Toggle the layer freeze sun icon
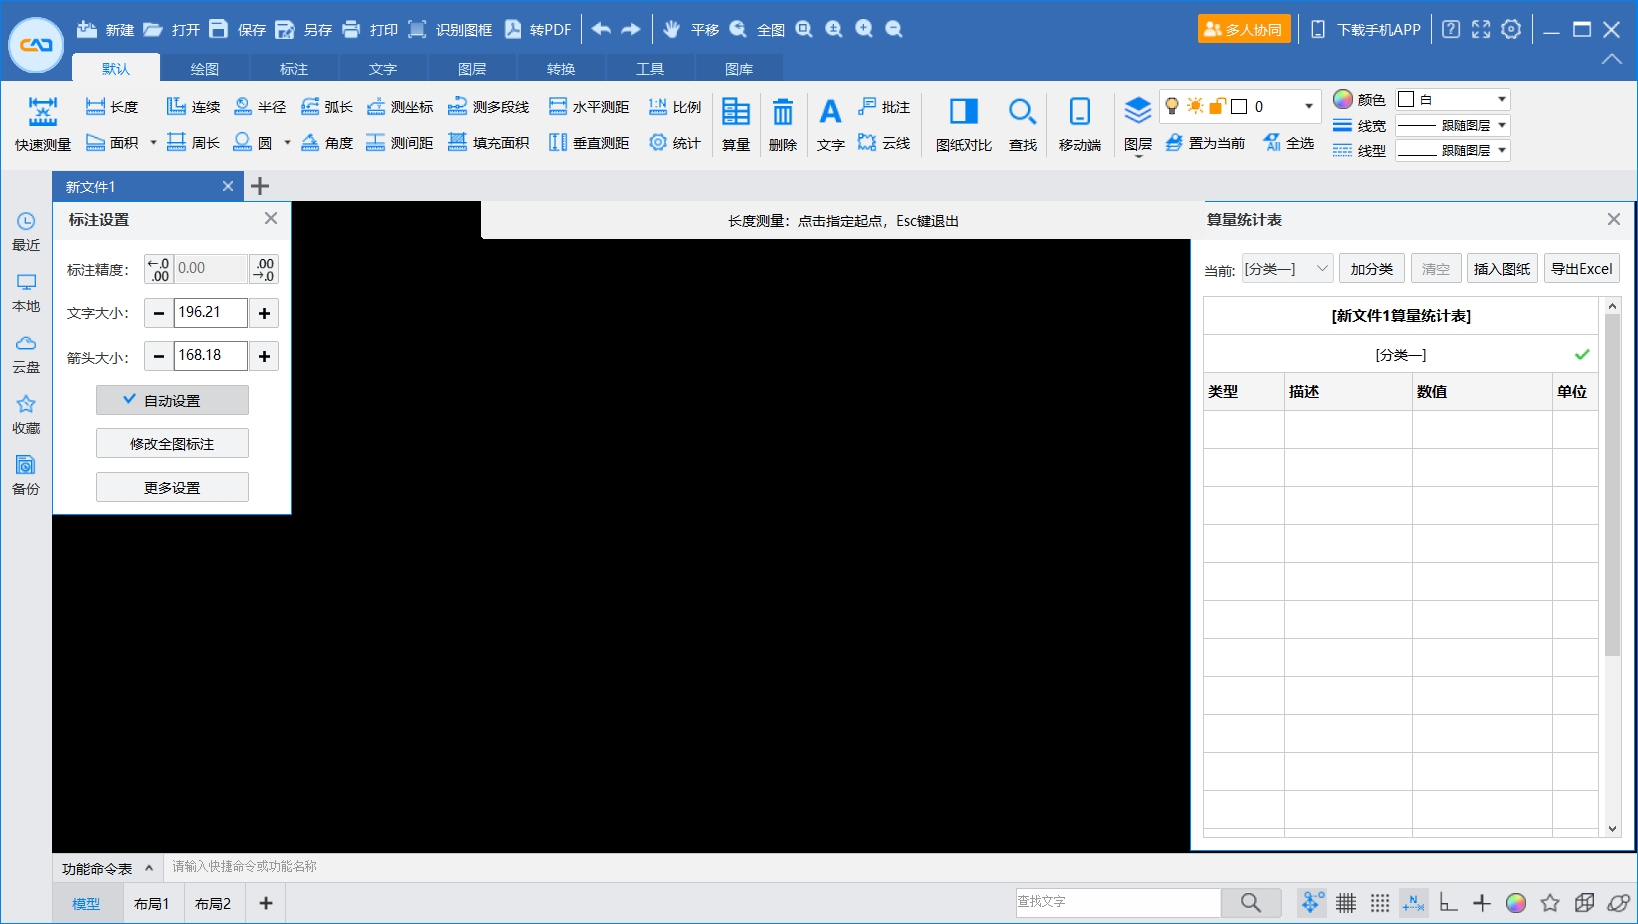1638x924 pixels. 1195,106
